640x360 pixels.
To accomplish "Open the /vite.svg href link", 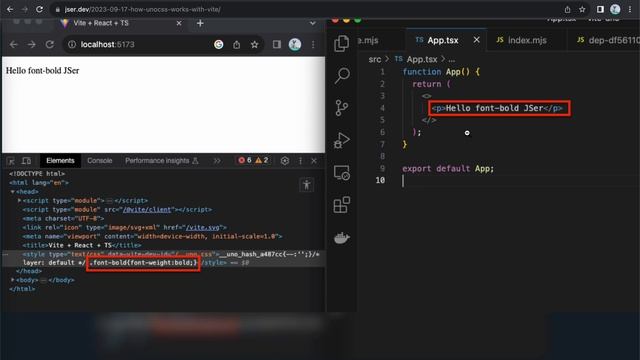I will point(203,227).
